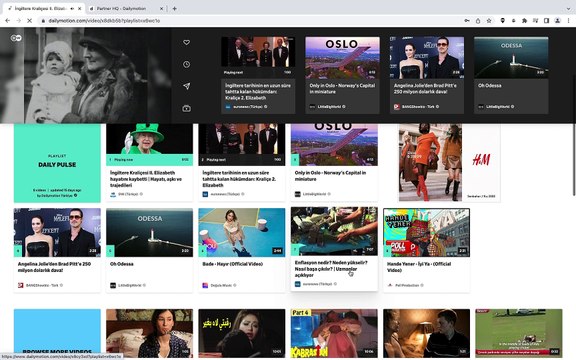Like the video with the heart icon
Screen dimensions: 576x360
186,43
